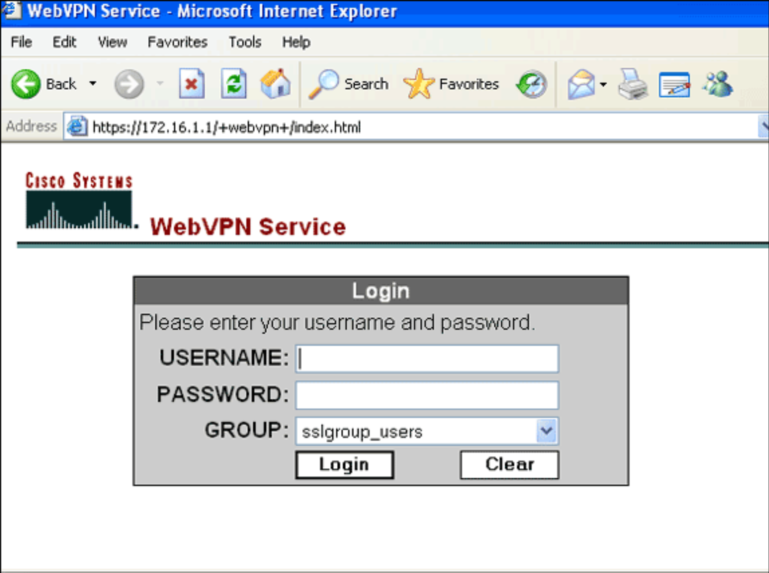
Task: Expand the Mail dropdown arrow
Action: pos(603,84)
